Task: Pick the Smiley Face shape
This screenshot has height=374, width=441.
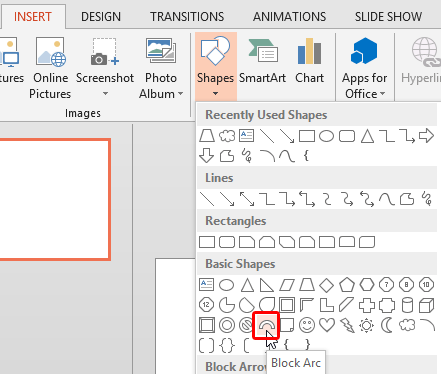Action: coord(307,325)
